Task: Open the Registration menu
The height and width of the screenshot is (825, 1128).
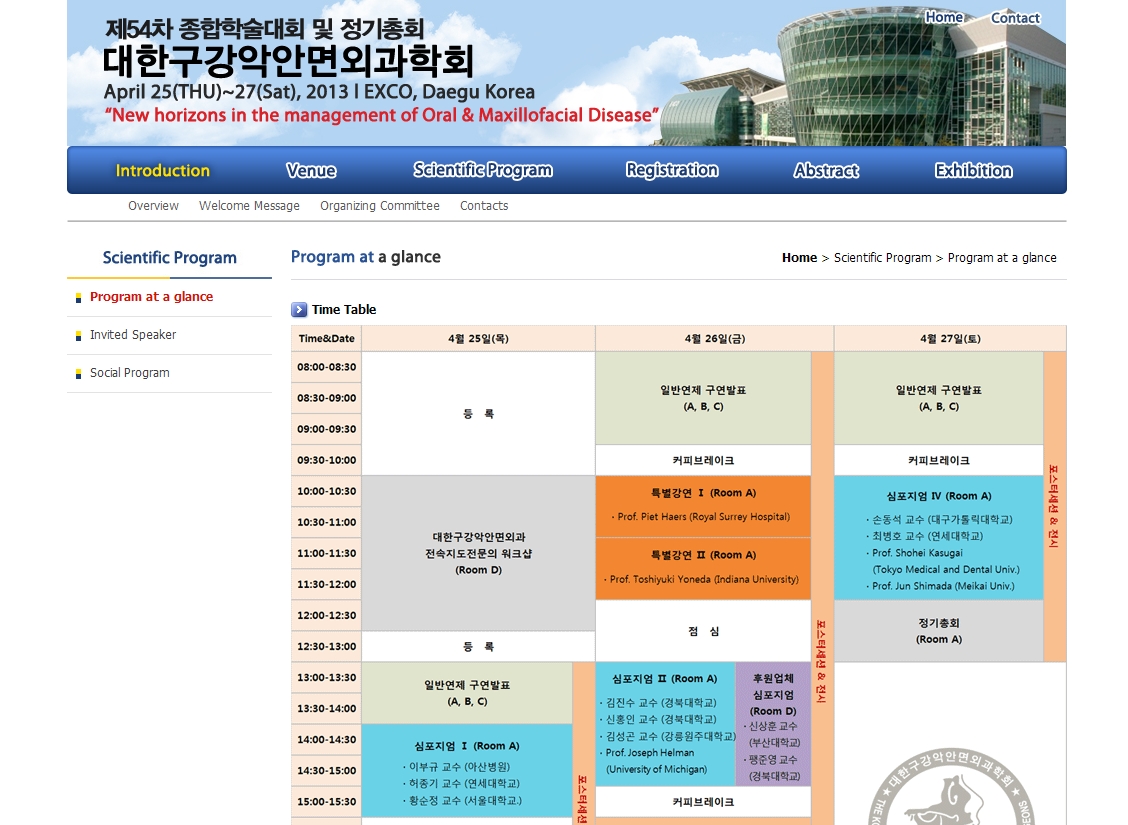Action: point(672,170)
